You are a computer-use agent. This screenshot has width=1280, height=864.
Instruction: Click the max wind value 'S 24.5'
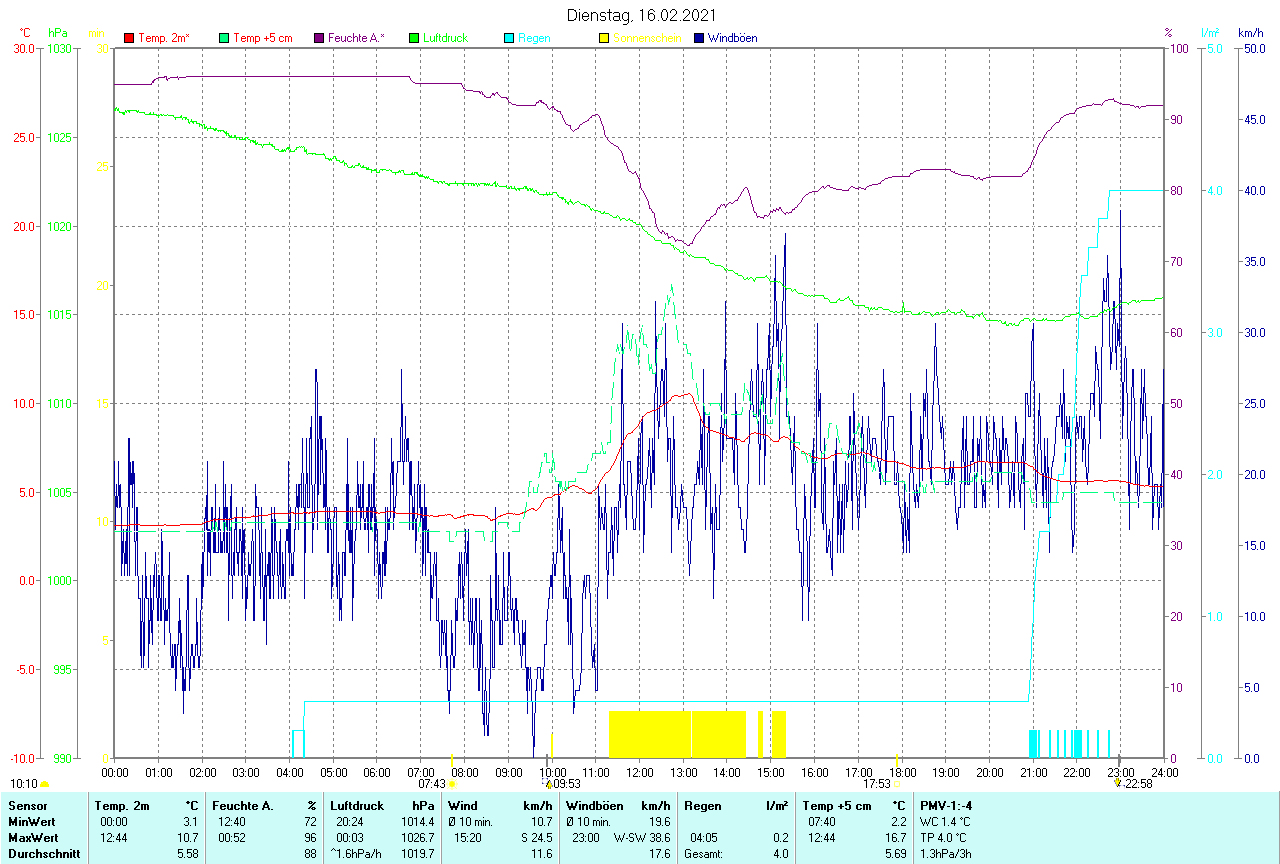click(536, 837)
